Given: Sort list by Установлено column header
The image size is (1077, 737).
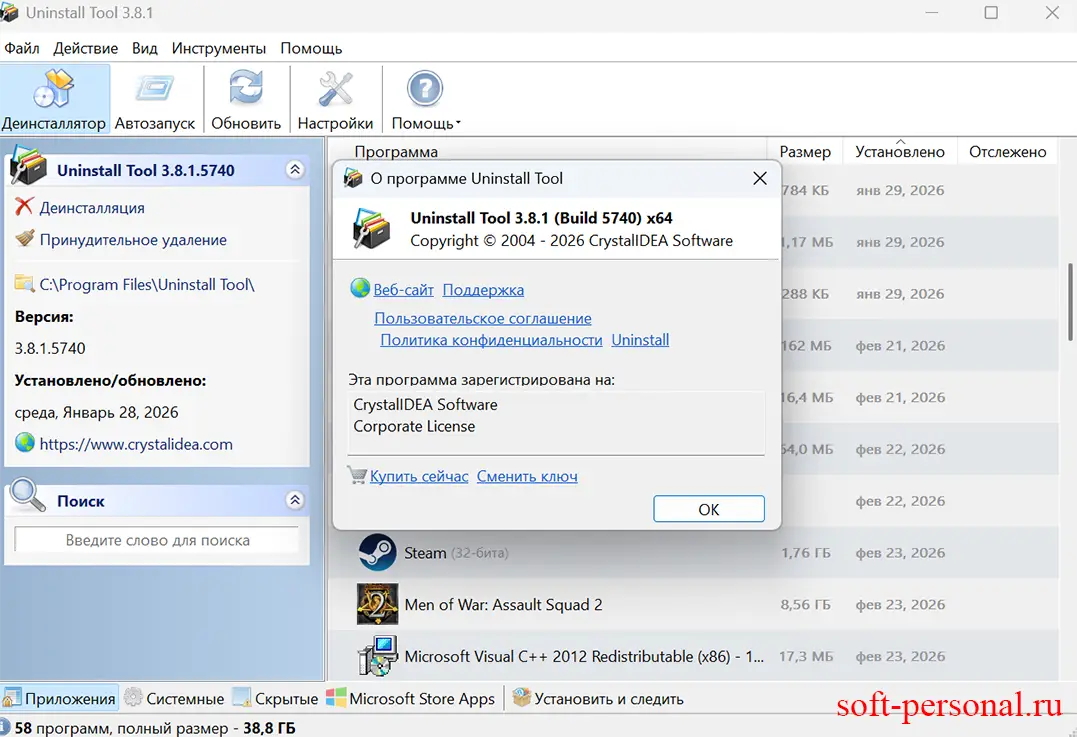Looking at the screenshot, I should pos(900,152).
